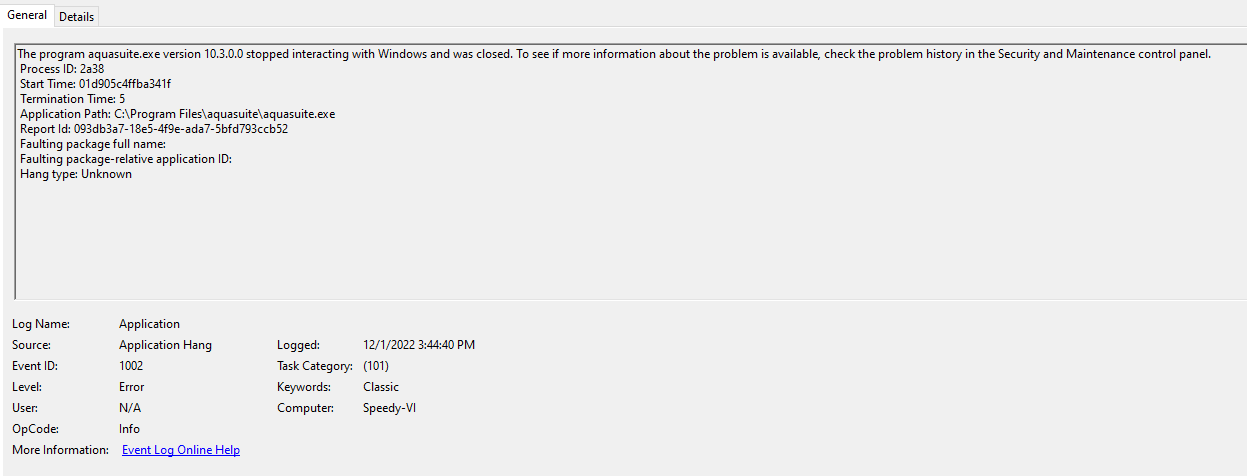Click the Source value Application Hang
1247x476 pixels.
pos(165,345)
